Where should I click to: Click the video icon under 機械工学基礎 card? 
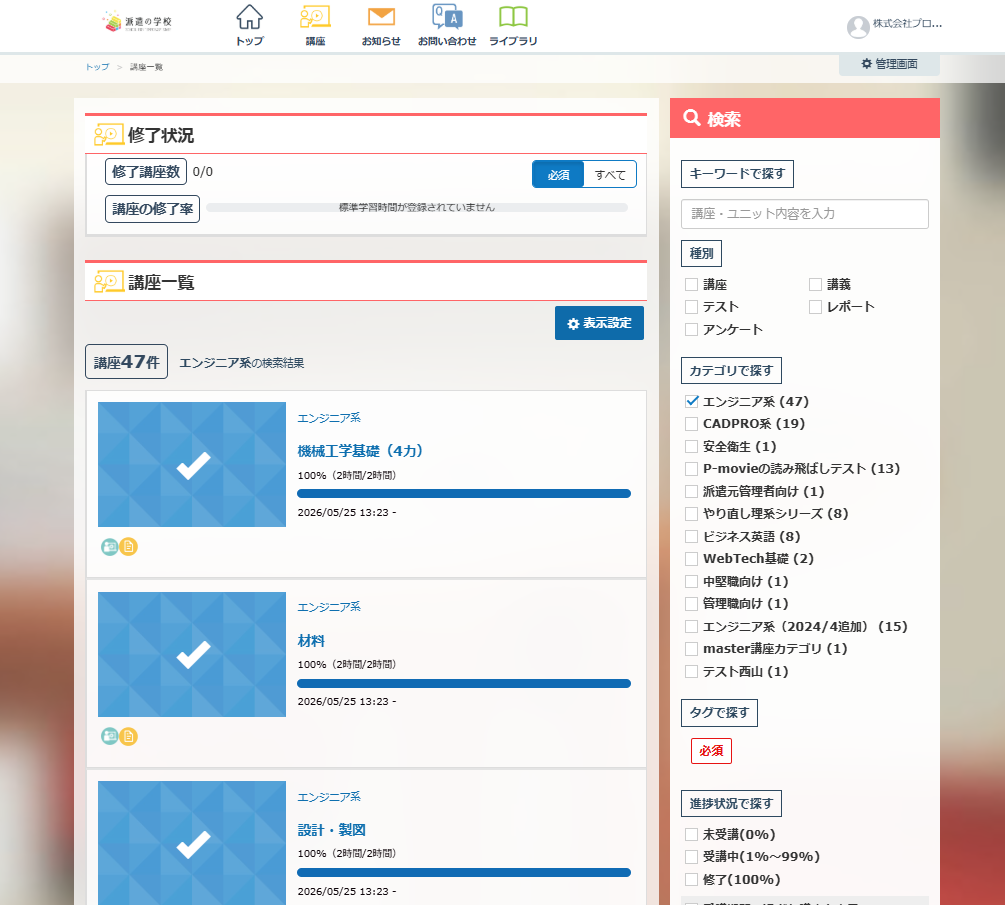(110, 547)
